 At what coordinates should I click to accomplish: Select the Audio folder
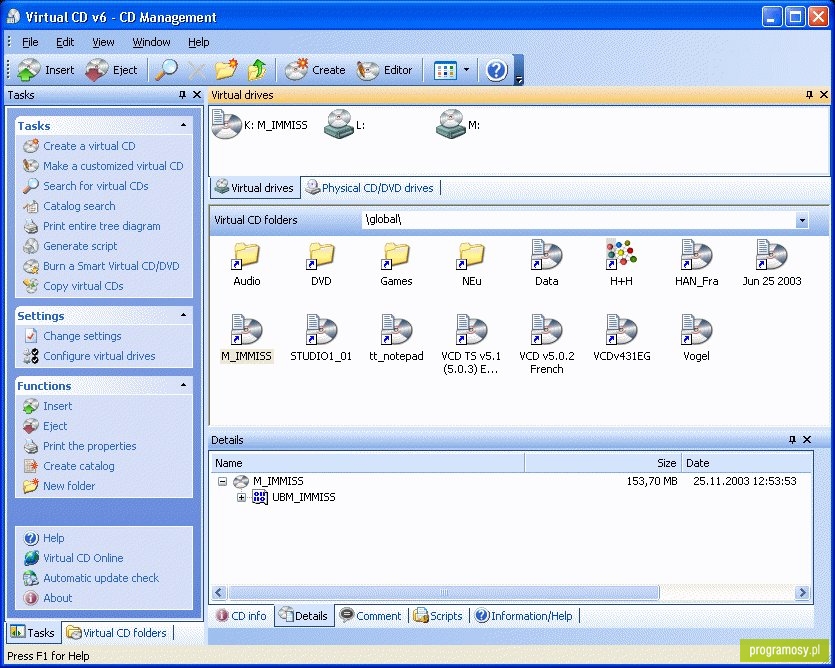point(247,264)
